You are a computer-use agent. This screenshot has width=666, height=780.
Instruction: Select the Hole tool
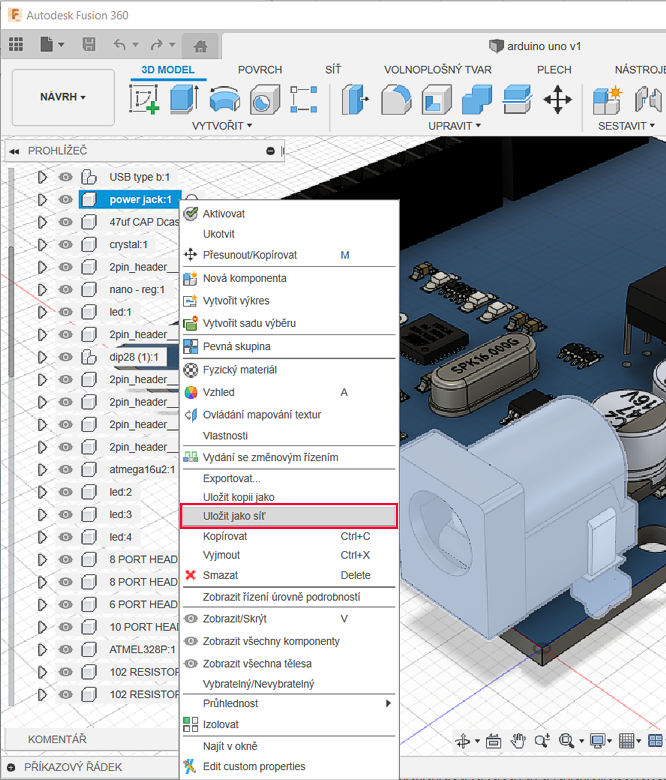(x=264, y=98)
